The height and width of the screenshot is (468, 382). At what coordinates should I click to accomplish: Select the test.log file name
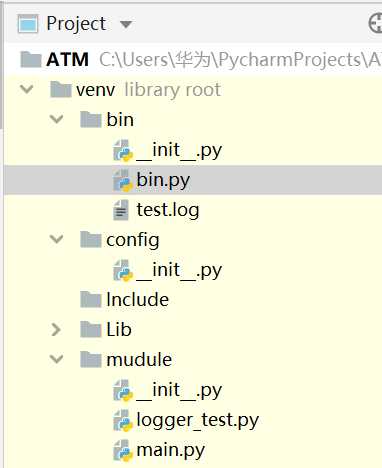click(168, 210)
